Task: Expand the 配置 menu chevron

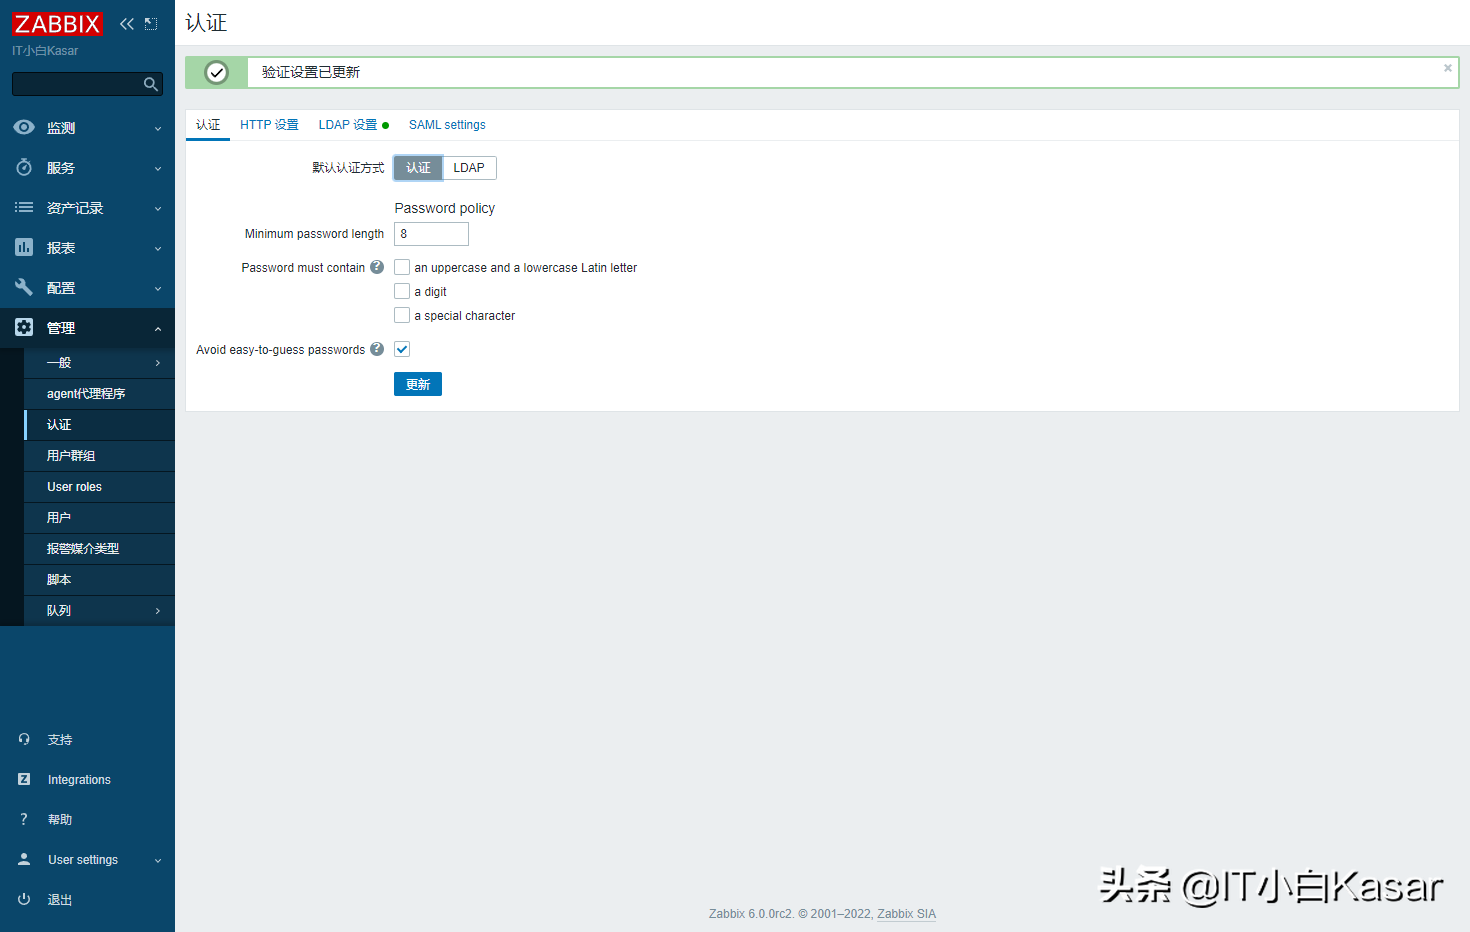Action: coord(158,288)
